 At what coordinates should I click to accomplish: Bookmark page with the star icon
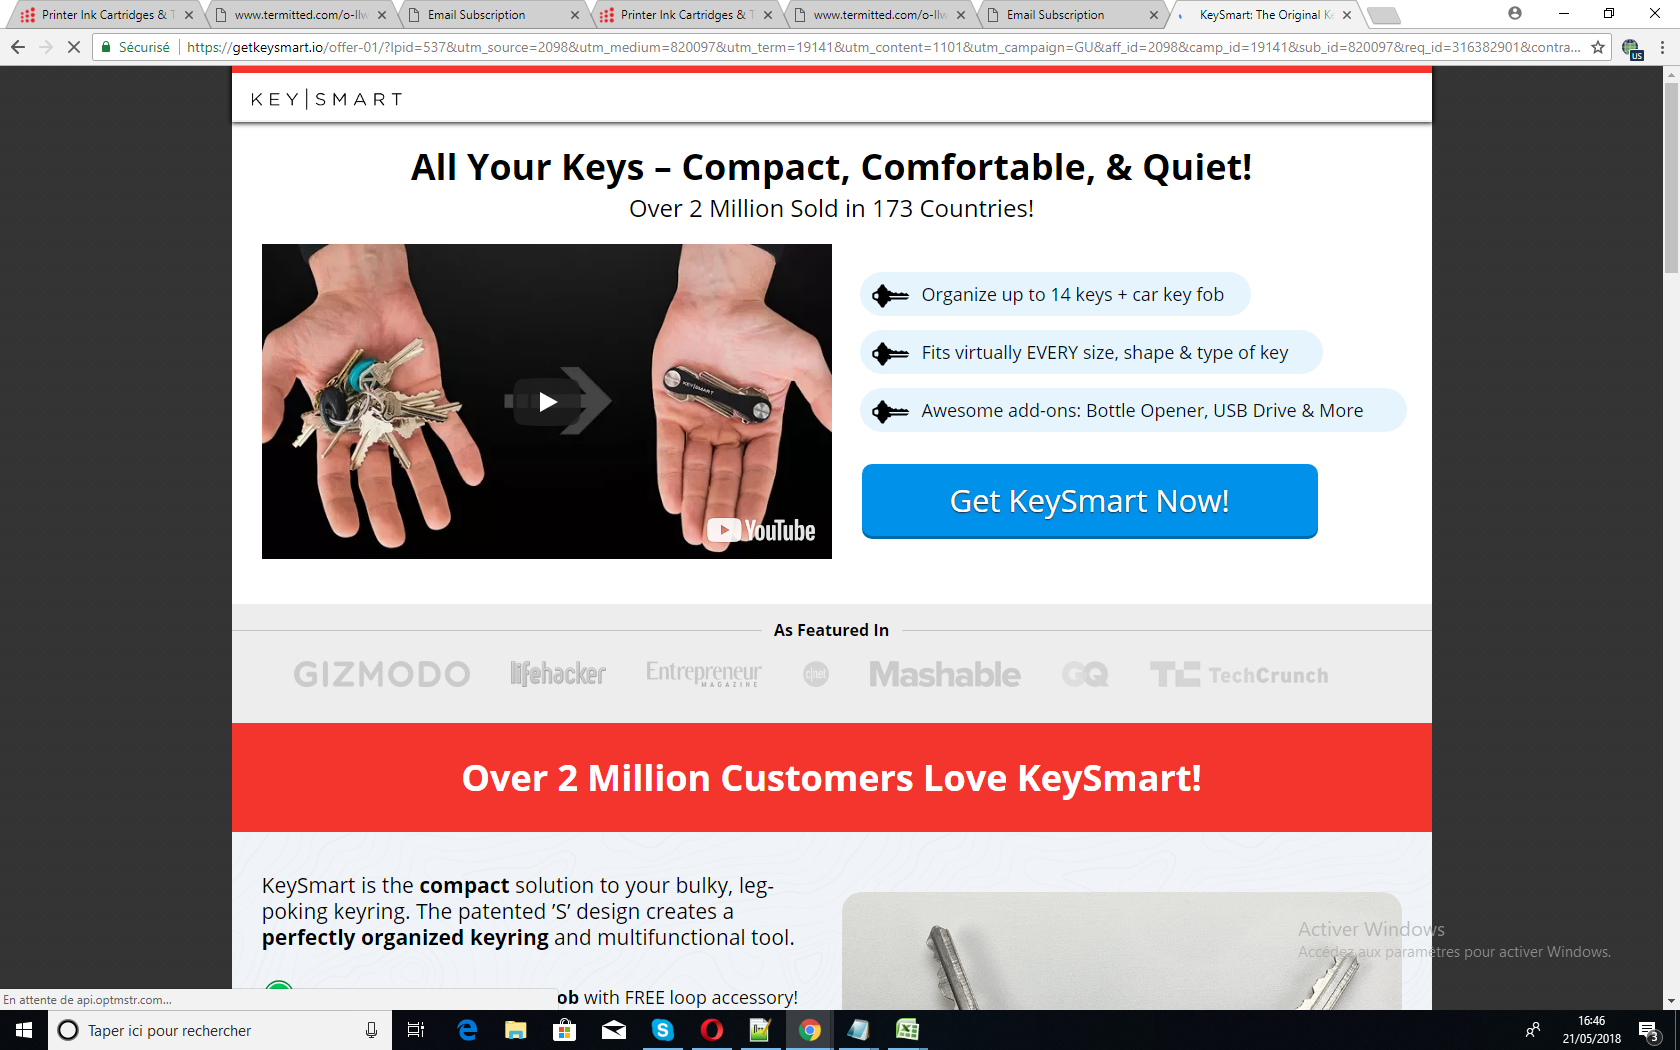coord(1598,47)
